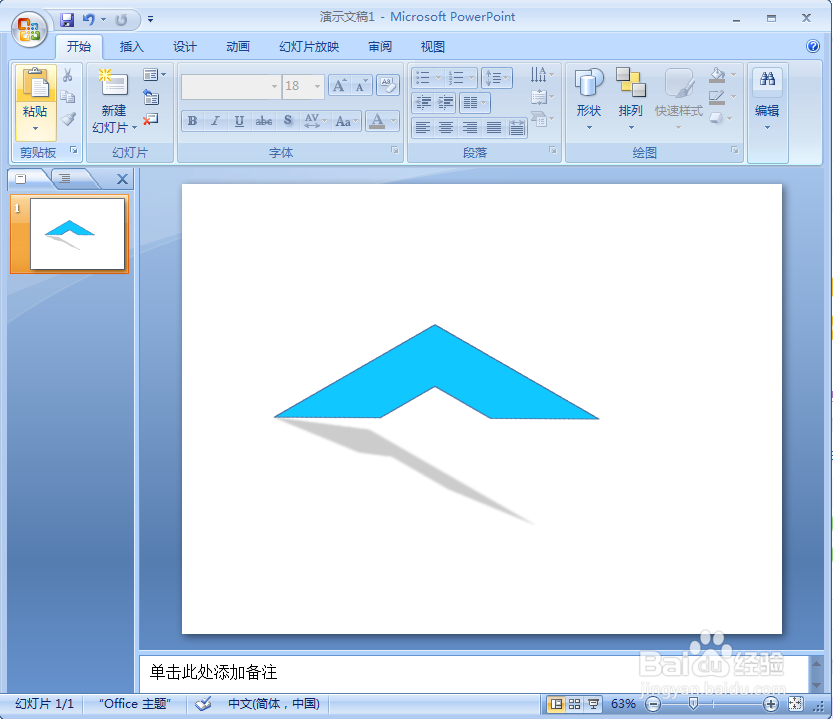Save the presentation from quick access toolbar
The height and width of the screenshot is (719, 833).
click(x=67, y=20)
